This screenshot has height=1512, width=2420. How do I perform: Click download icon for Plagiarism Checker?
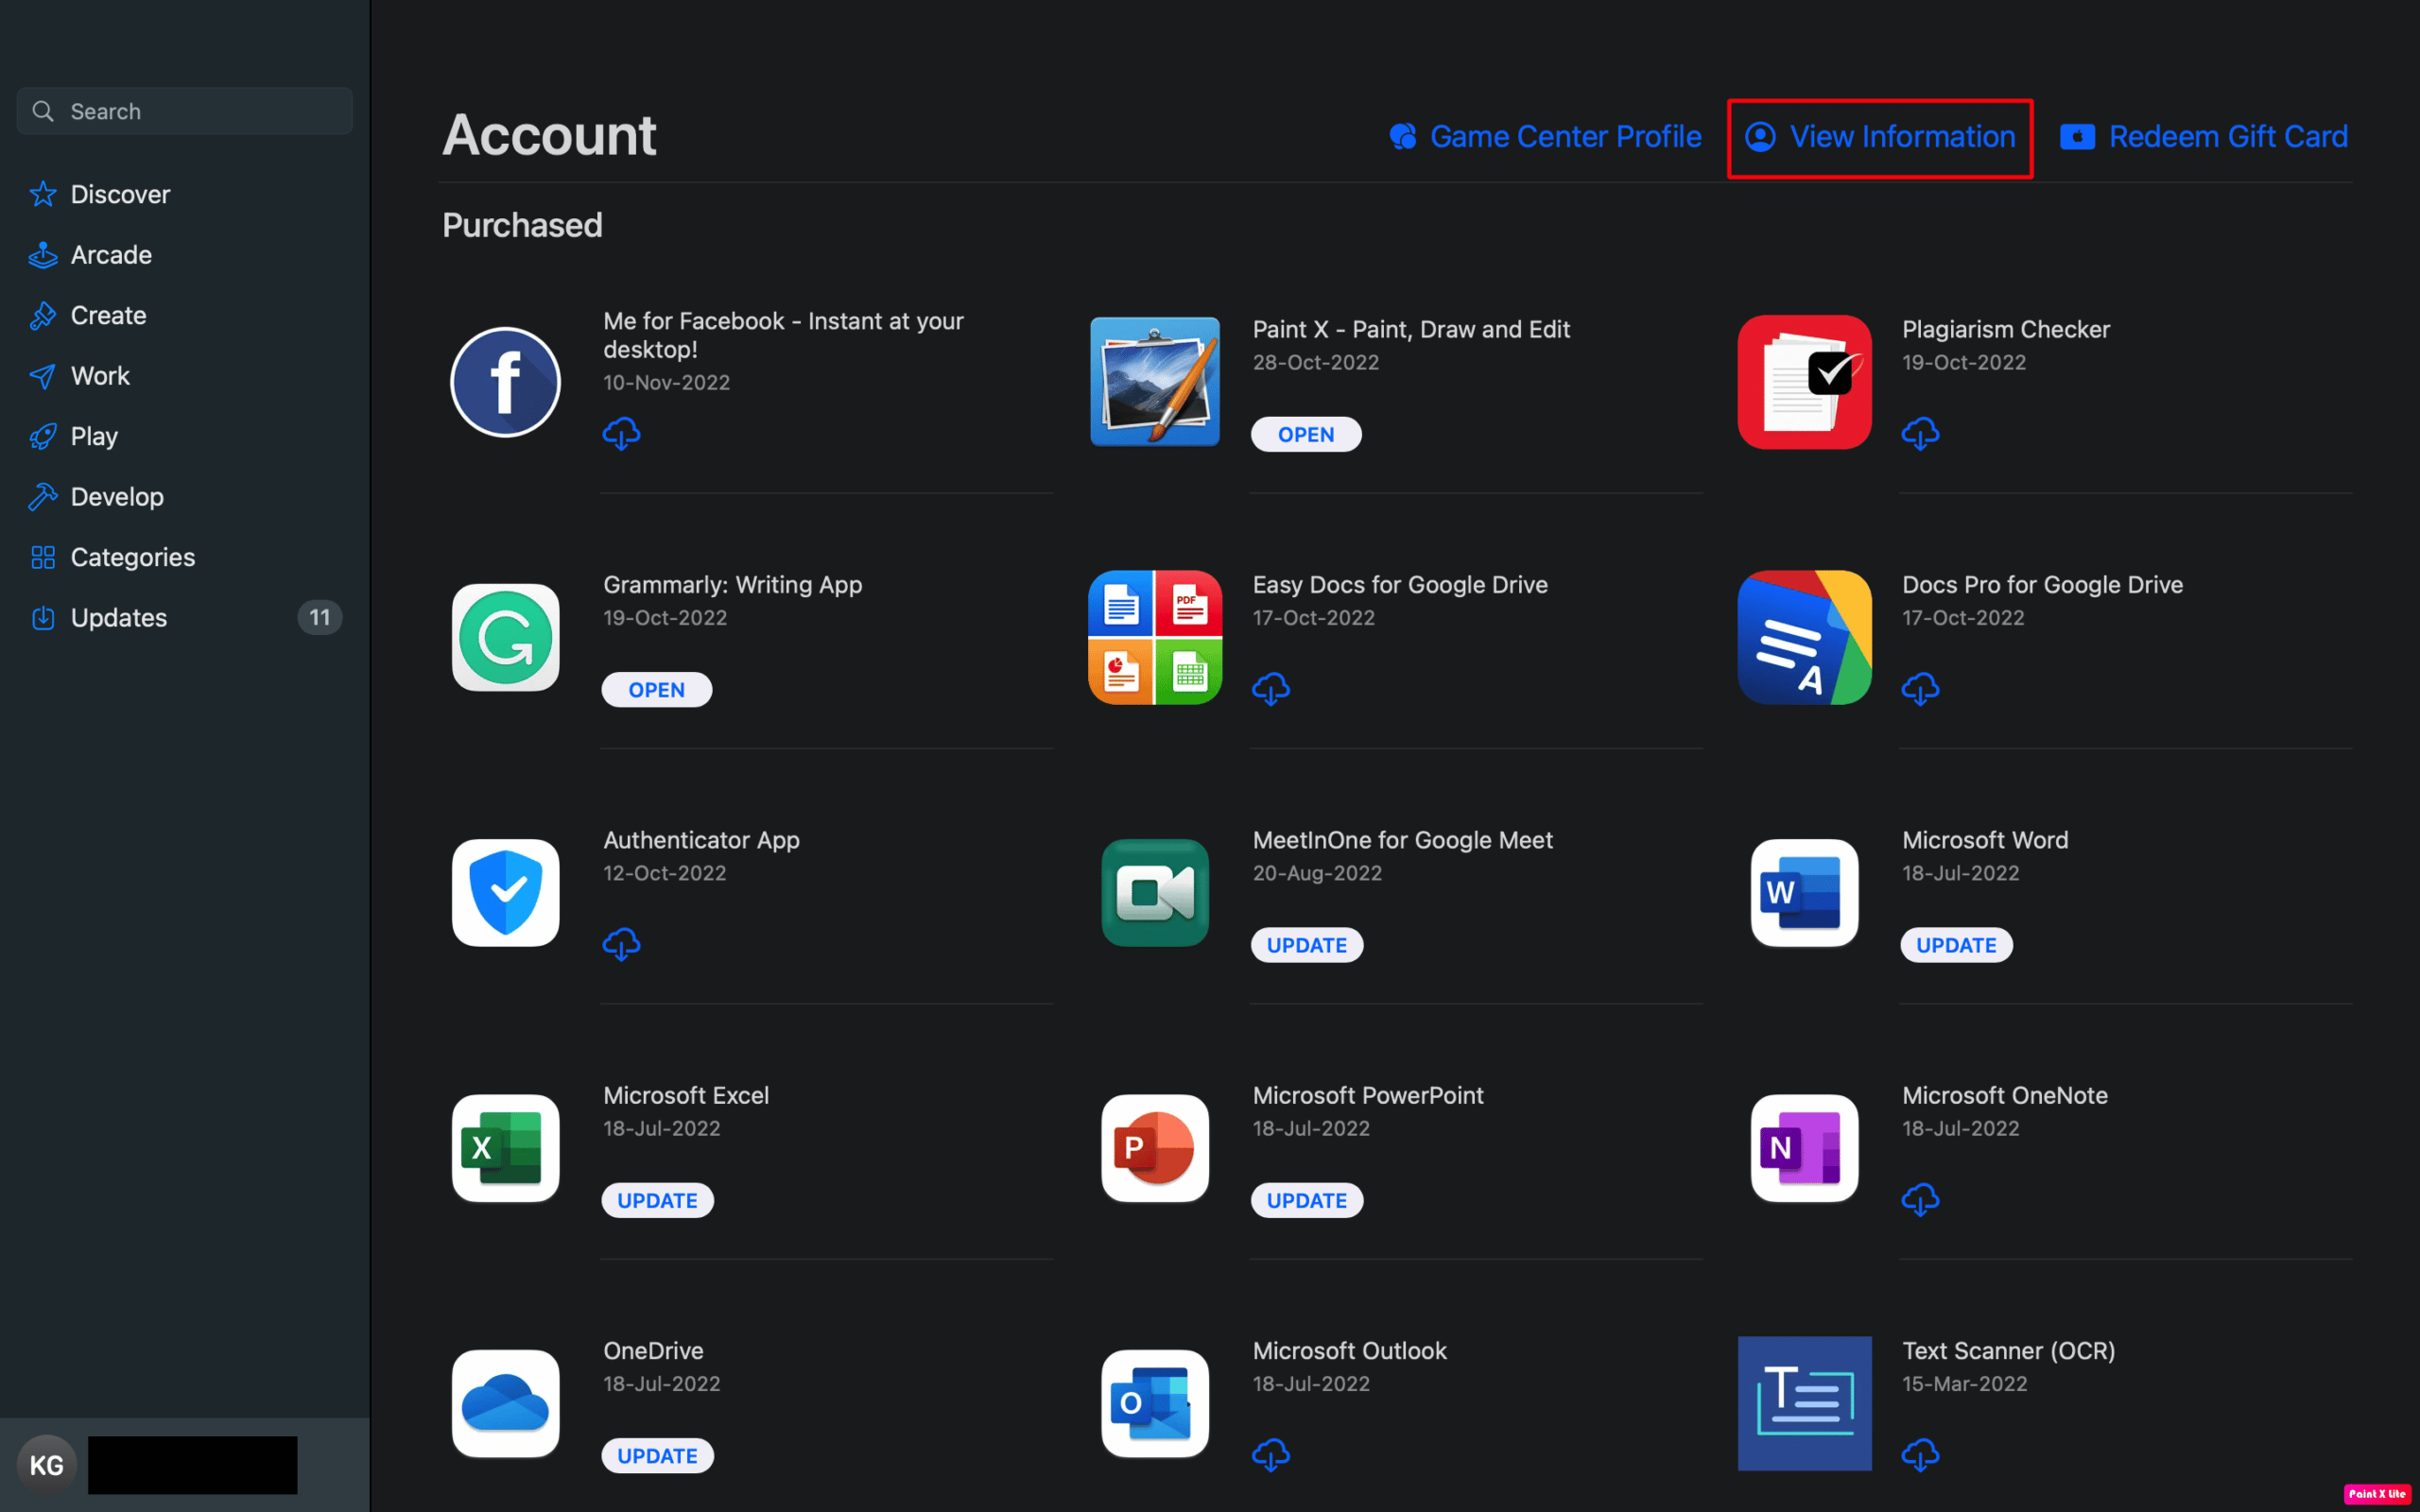tap(1920, 432)
